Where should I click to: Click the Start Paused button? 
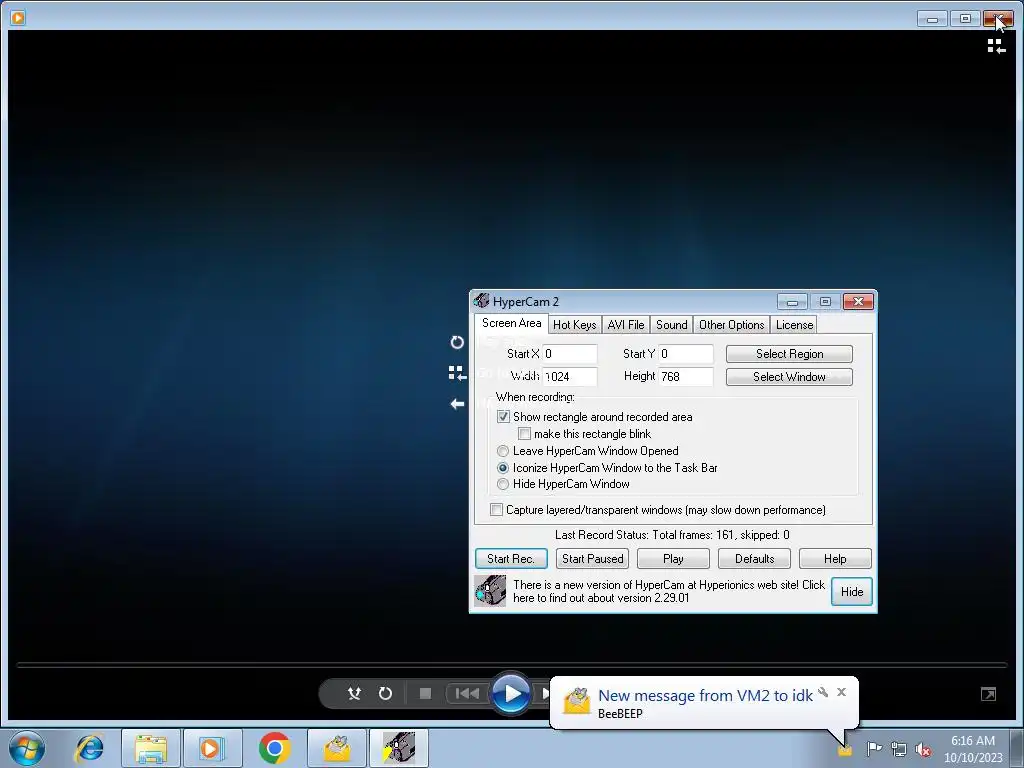[592, 559]
